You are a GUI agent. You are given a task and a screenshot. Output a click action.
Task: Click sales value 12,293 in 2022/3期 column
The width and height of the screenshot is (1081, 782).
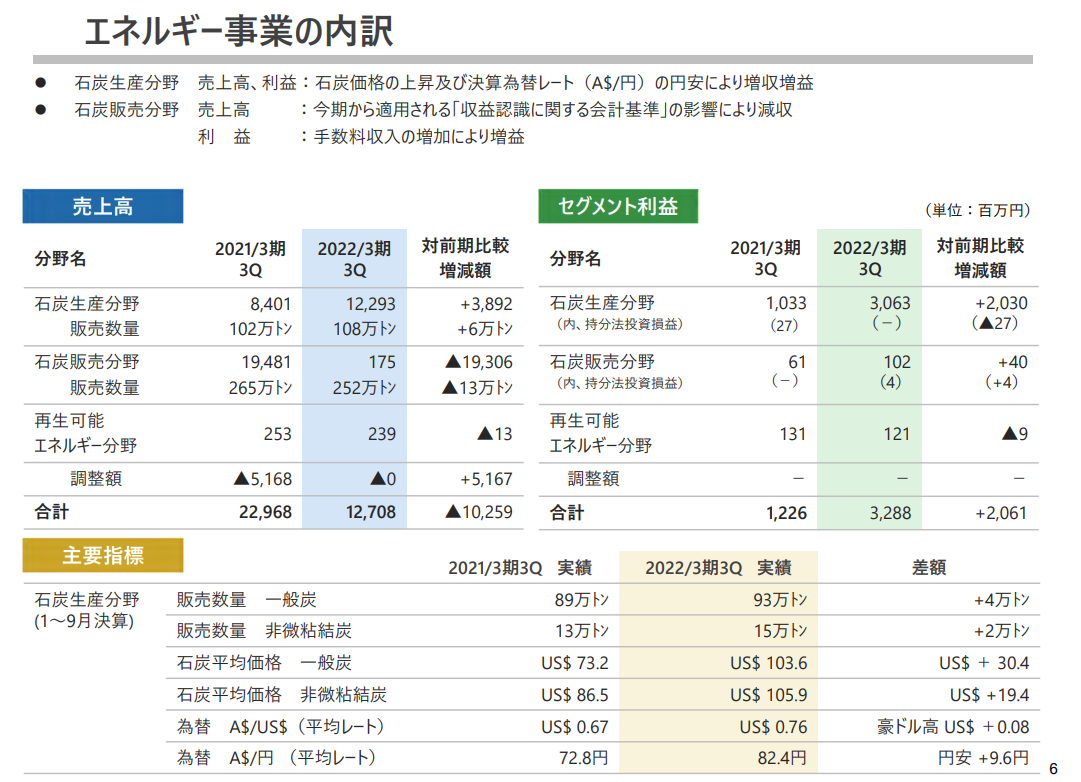click(x=370, y=304)
